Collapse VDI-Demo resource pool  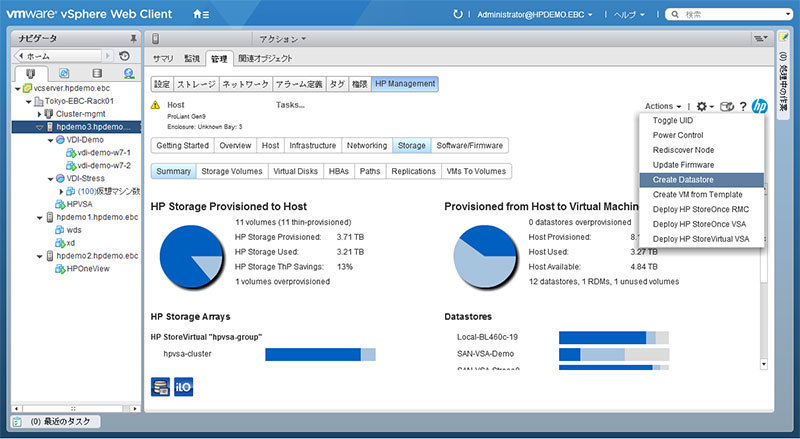tap(50, 140)
